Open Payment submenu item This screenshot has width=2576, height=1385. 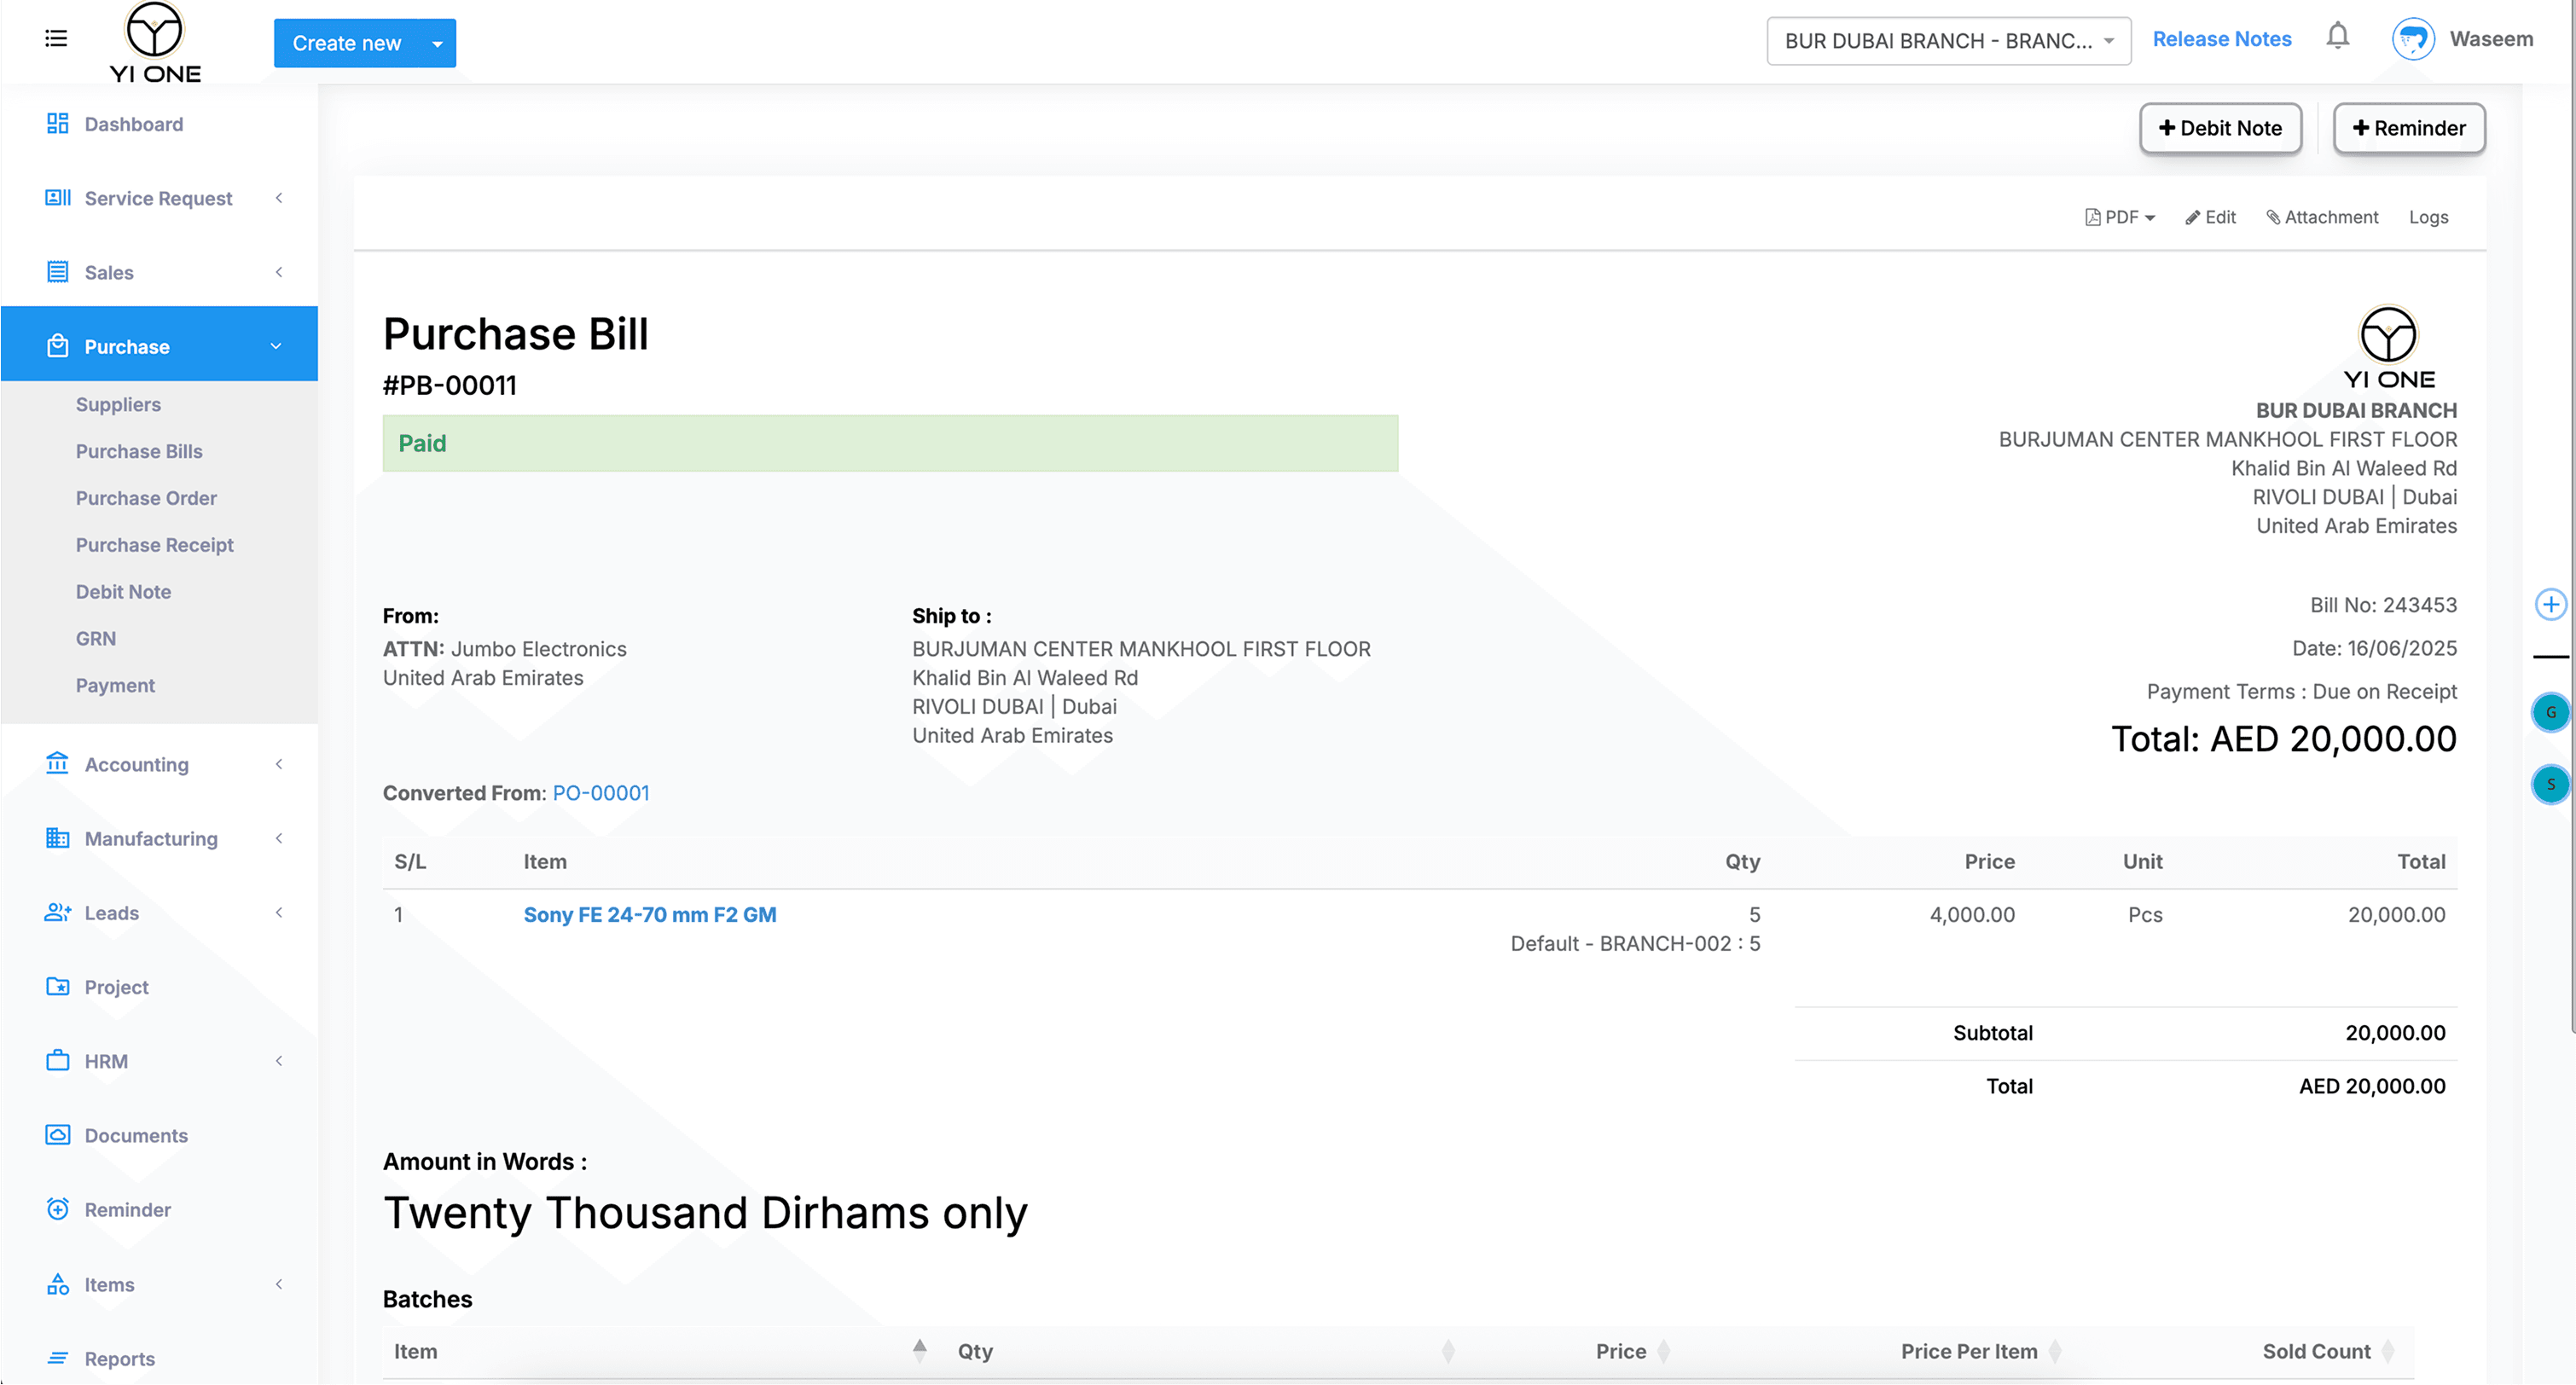[115, 685]
